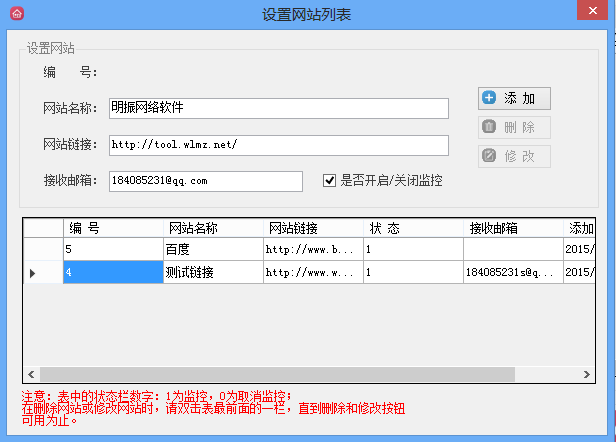Click the status cell in 测试链接 row
This screenshot has width=616, height=442.
[x=413, y=272]
